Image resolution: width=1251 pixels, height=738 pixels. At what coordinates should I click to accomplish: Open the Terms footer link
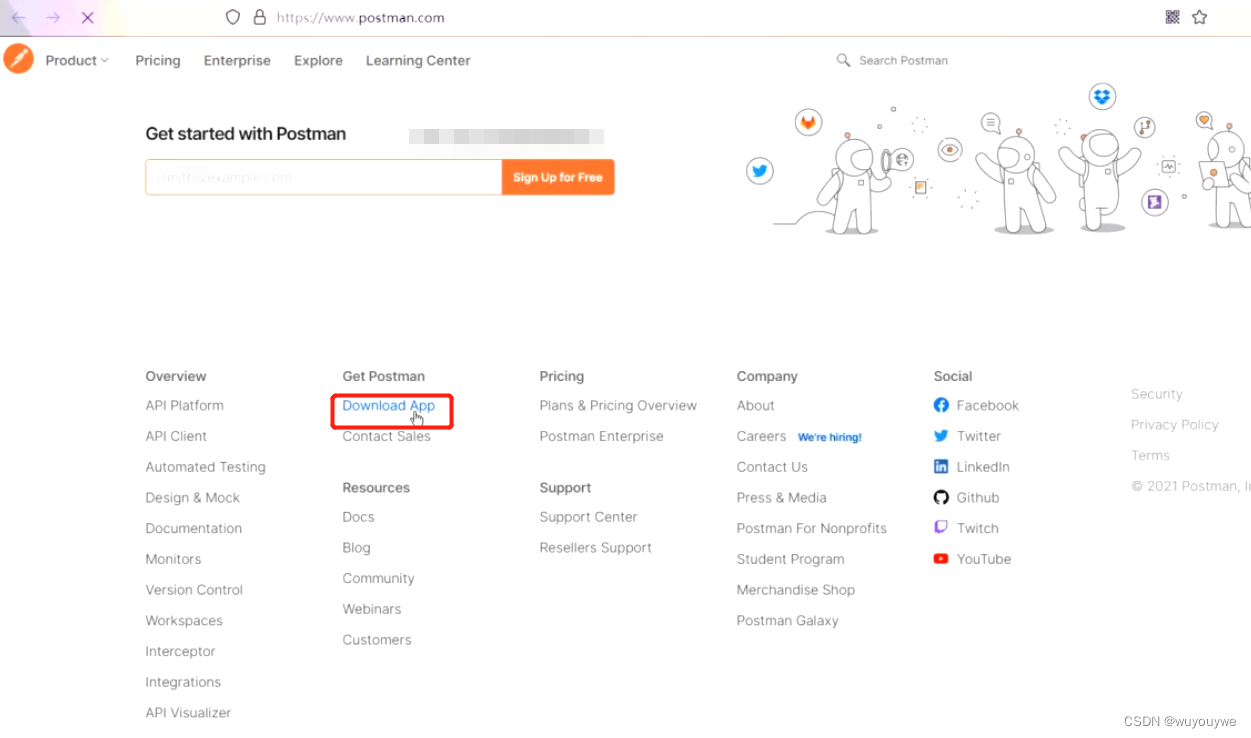[x=1150, y=455]
